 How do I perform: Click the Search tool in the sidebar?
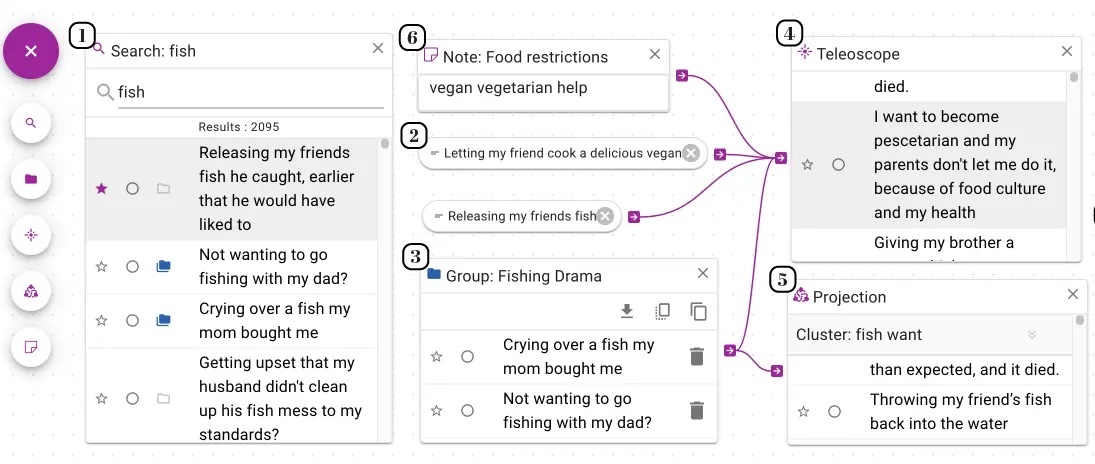[x=31, y=123]
